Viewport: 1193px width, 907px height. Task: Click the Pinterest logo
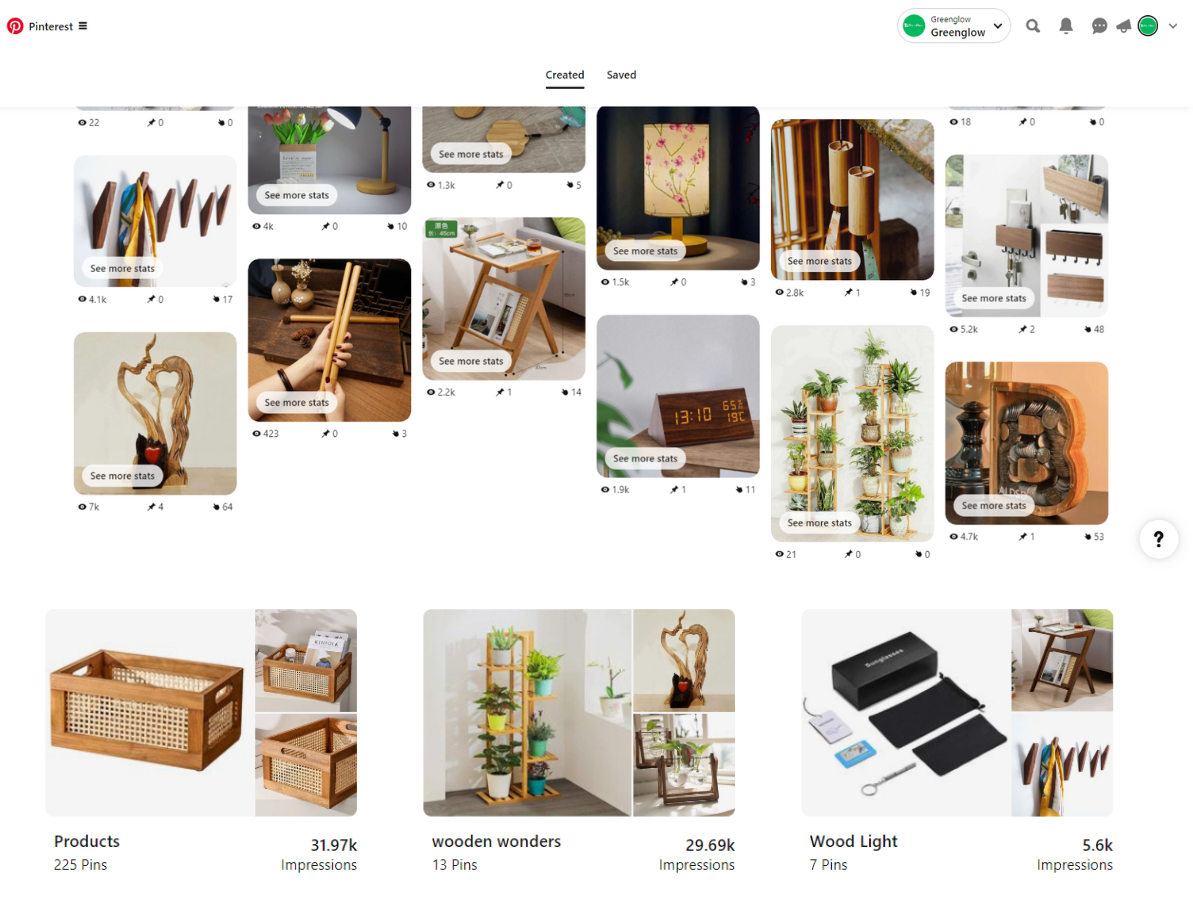[14, 26]
